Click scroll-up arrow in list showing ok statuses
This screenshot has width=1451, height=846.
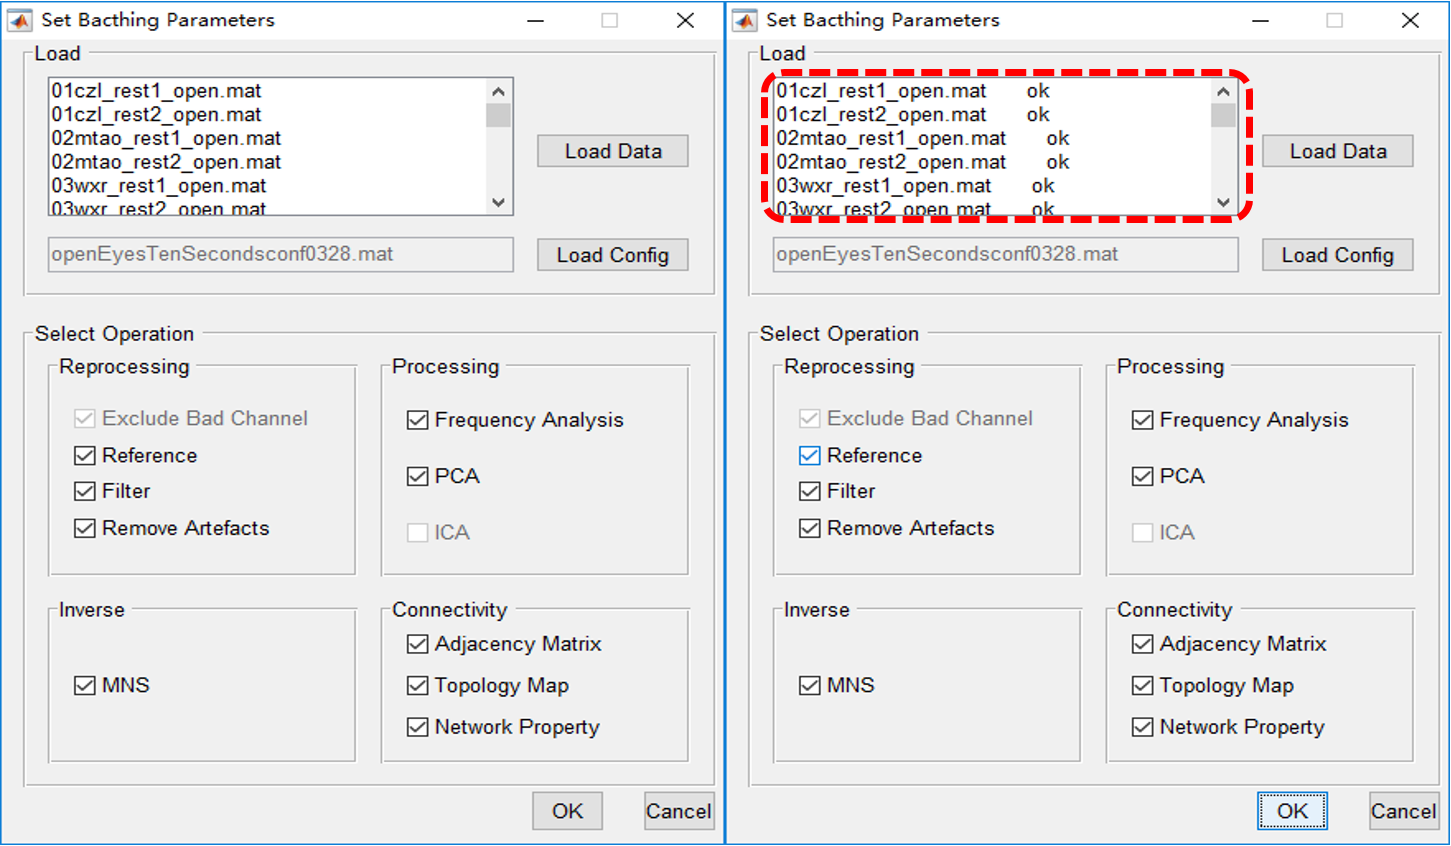click(1223, 92)
